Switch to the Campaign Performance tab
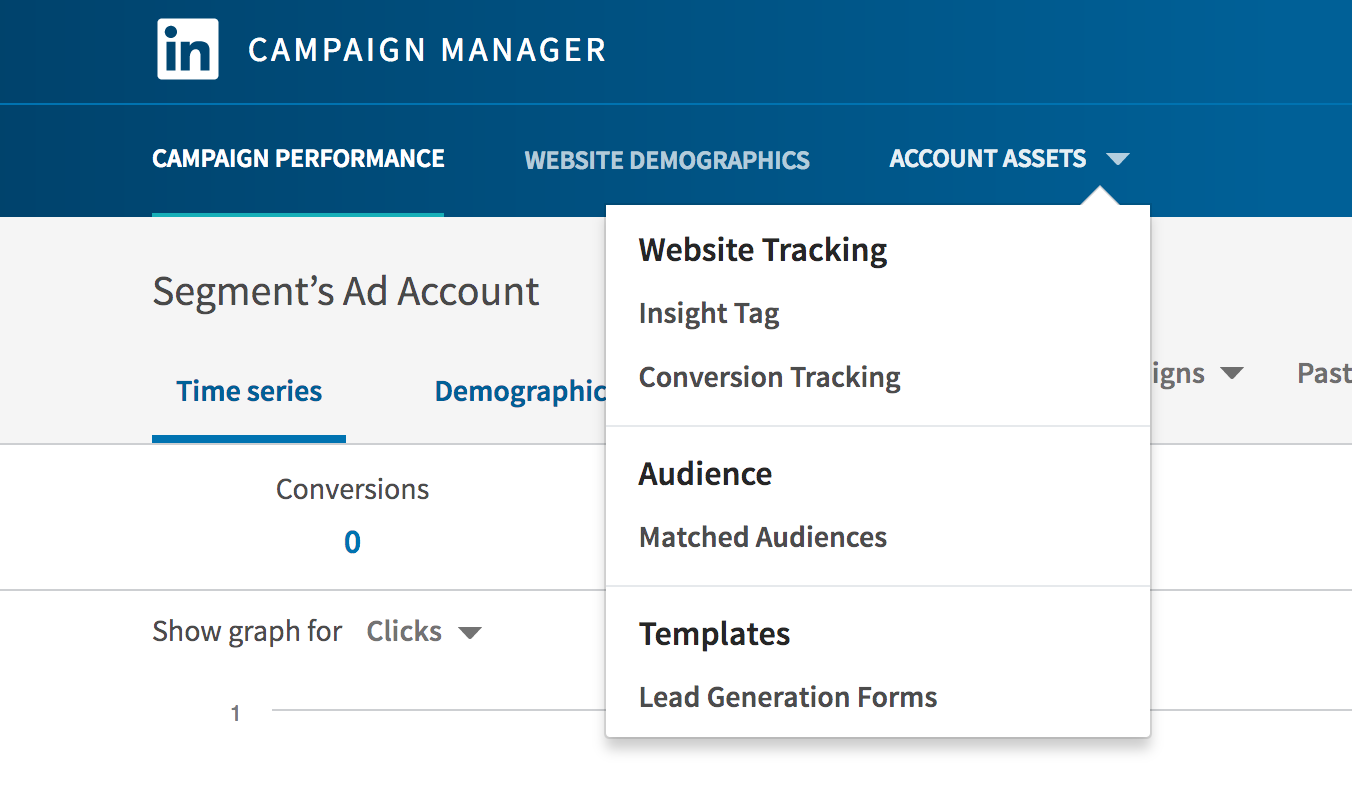Viewport: 1352px width, 799px height. click(x=298, y=158)
